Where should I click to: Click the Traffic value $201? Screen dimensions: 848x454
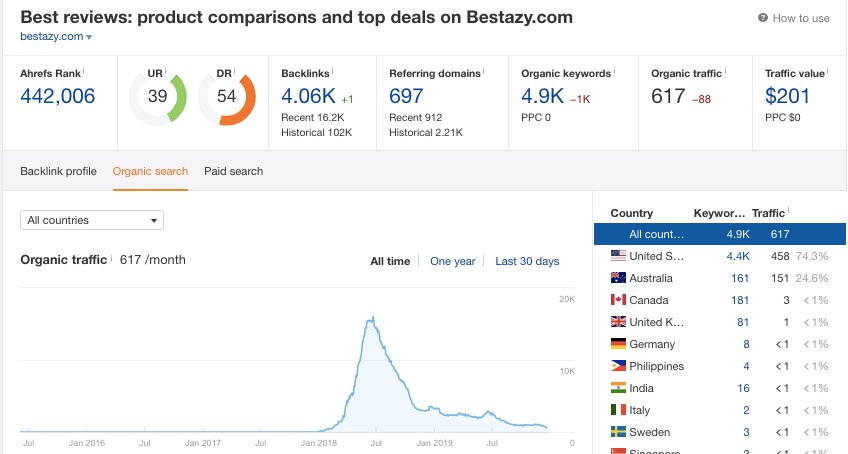pos(787,96)
